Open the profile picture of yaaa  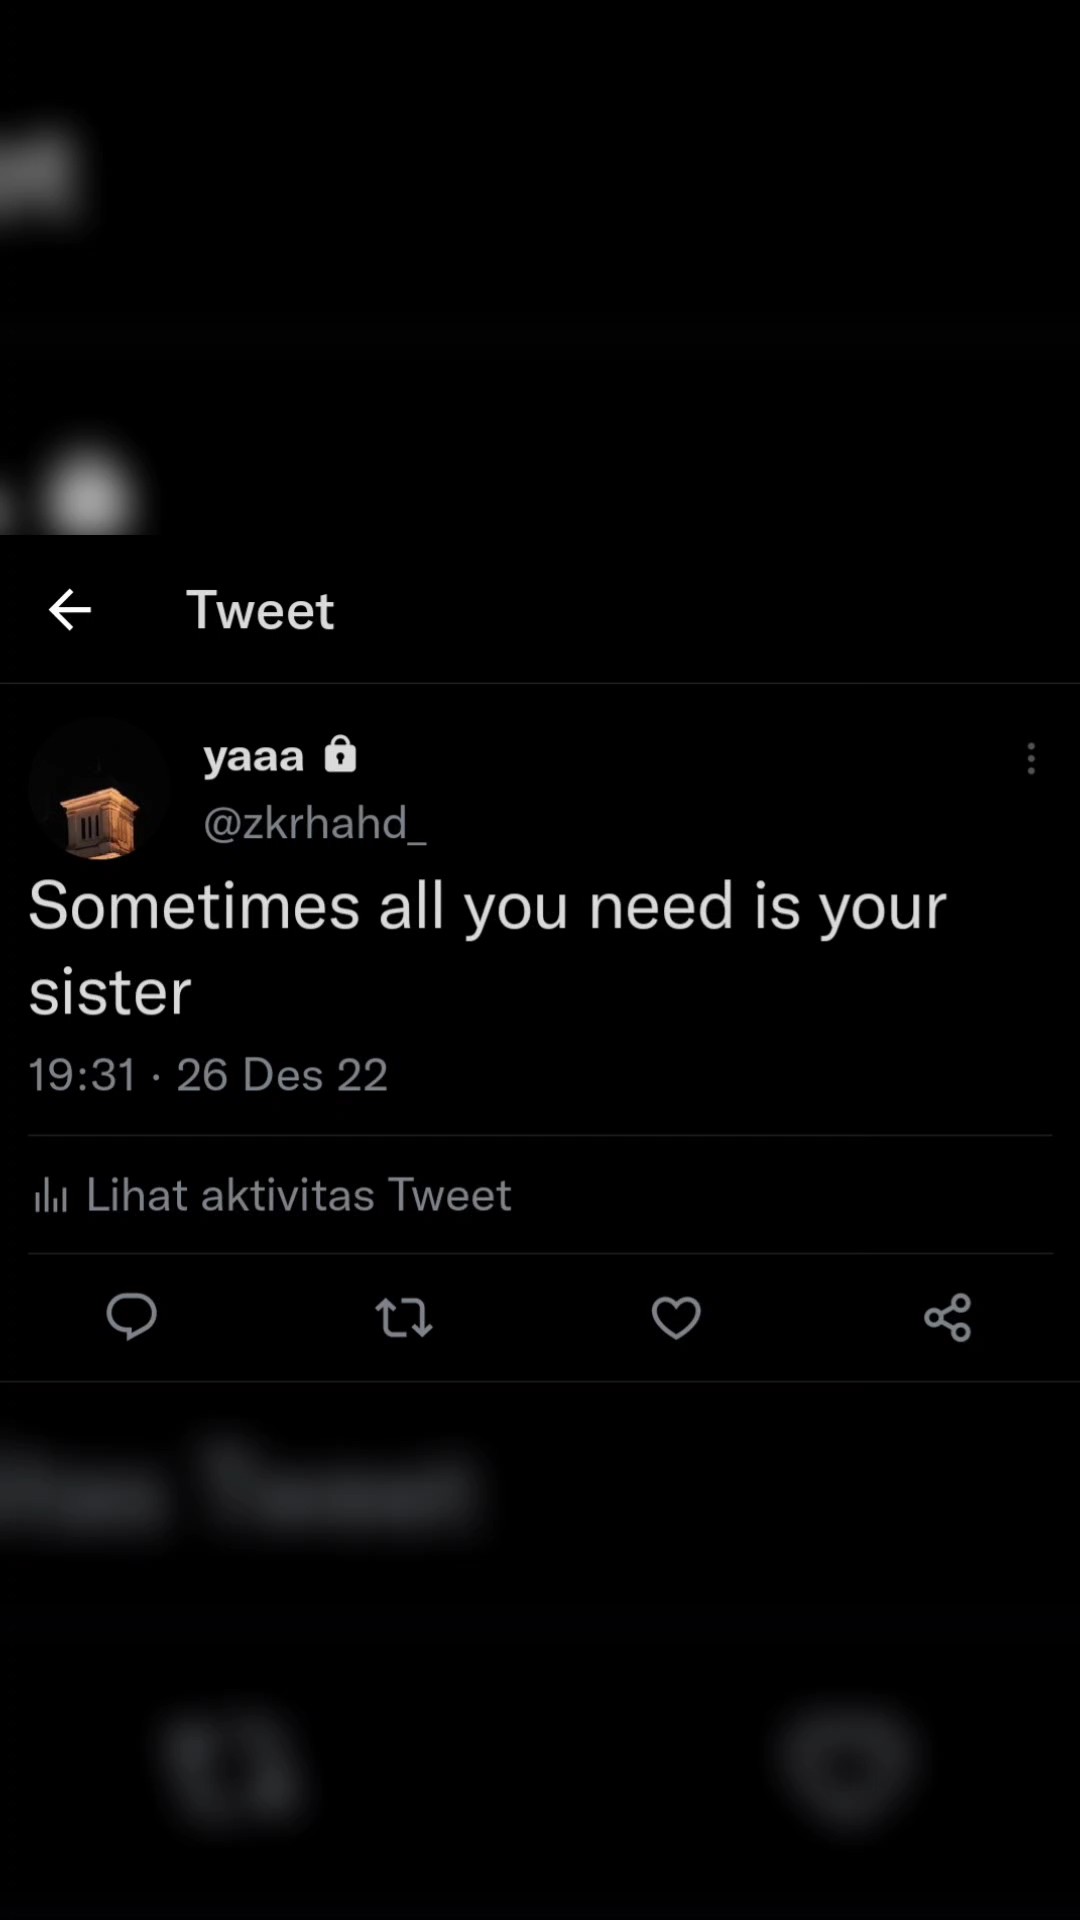[99, 790]
